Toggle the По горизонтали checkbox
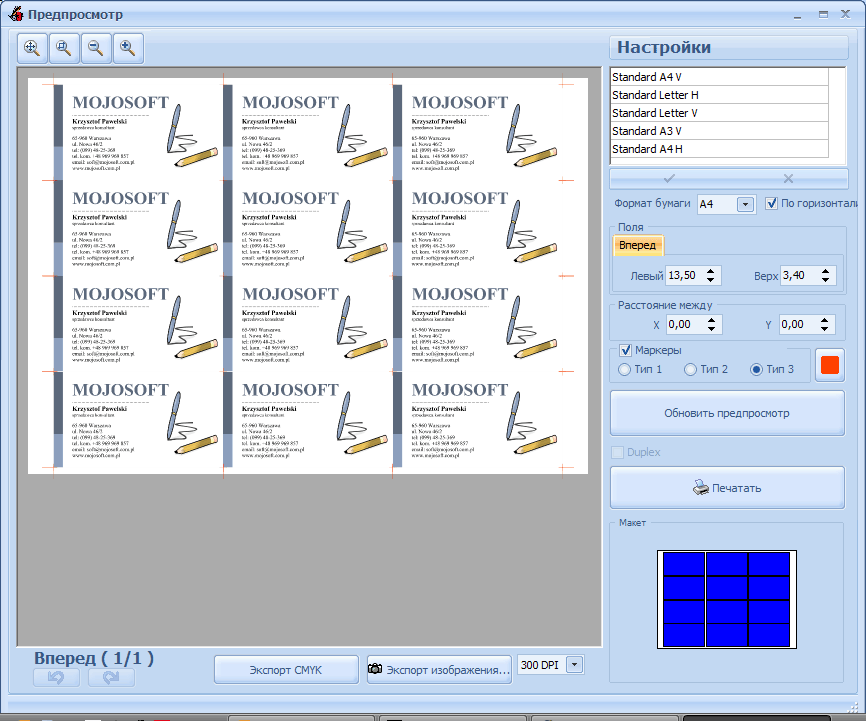 772,203
